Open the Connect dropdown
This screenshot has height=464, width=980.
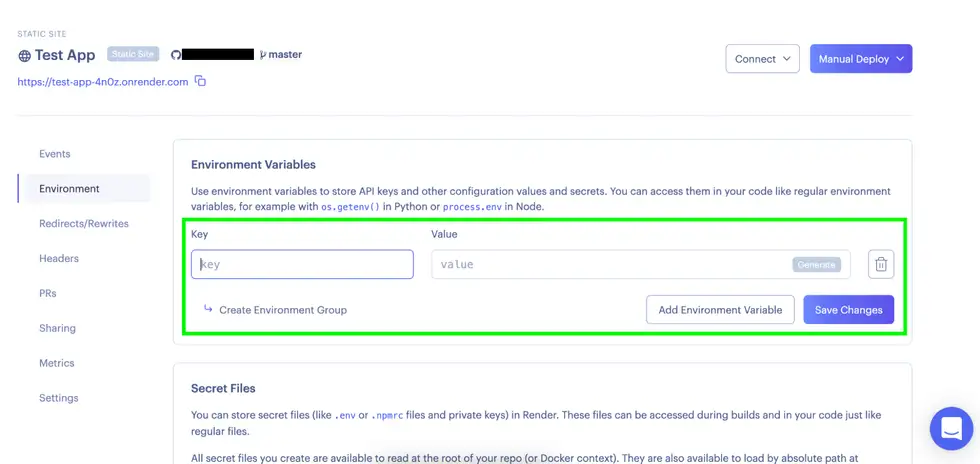762,59
